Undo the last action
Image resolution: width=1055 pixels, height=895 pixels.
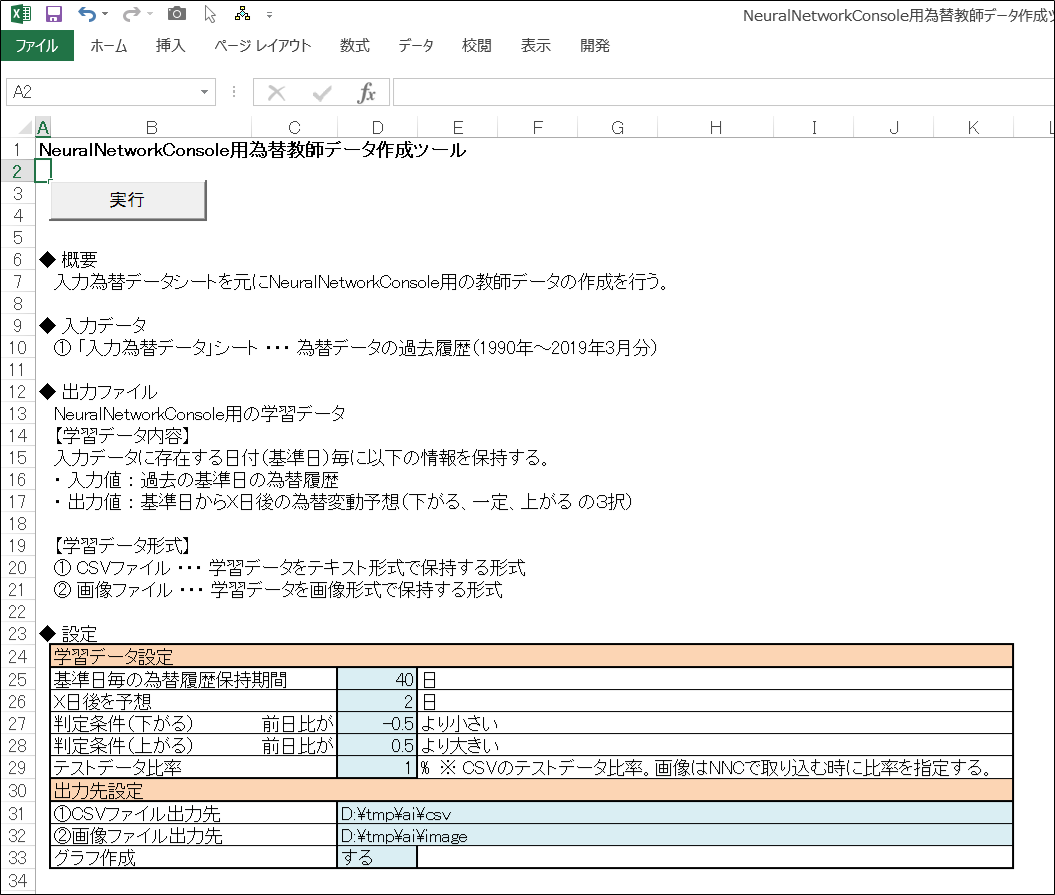(x=86, y=13)
